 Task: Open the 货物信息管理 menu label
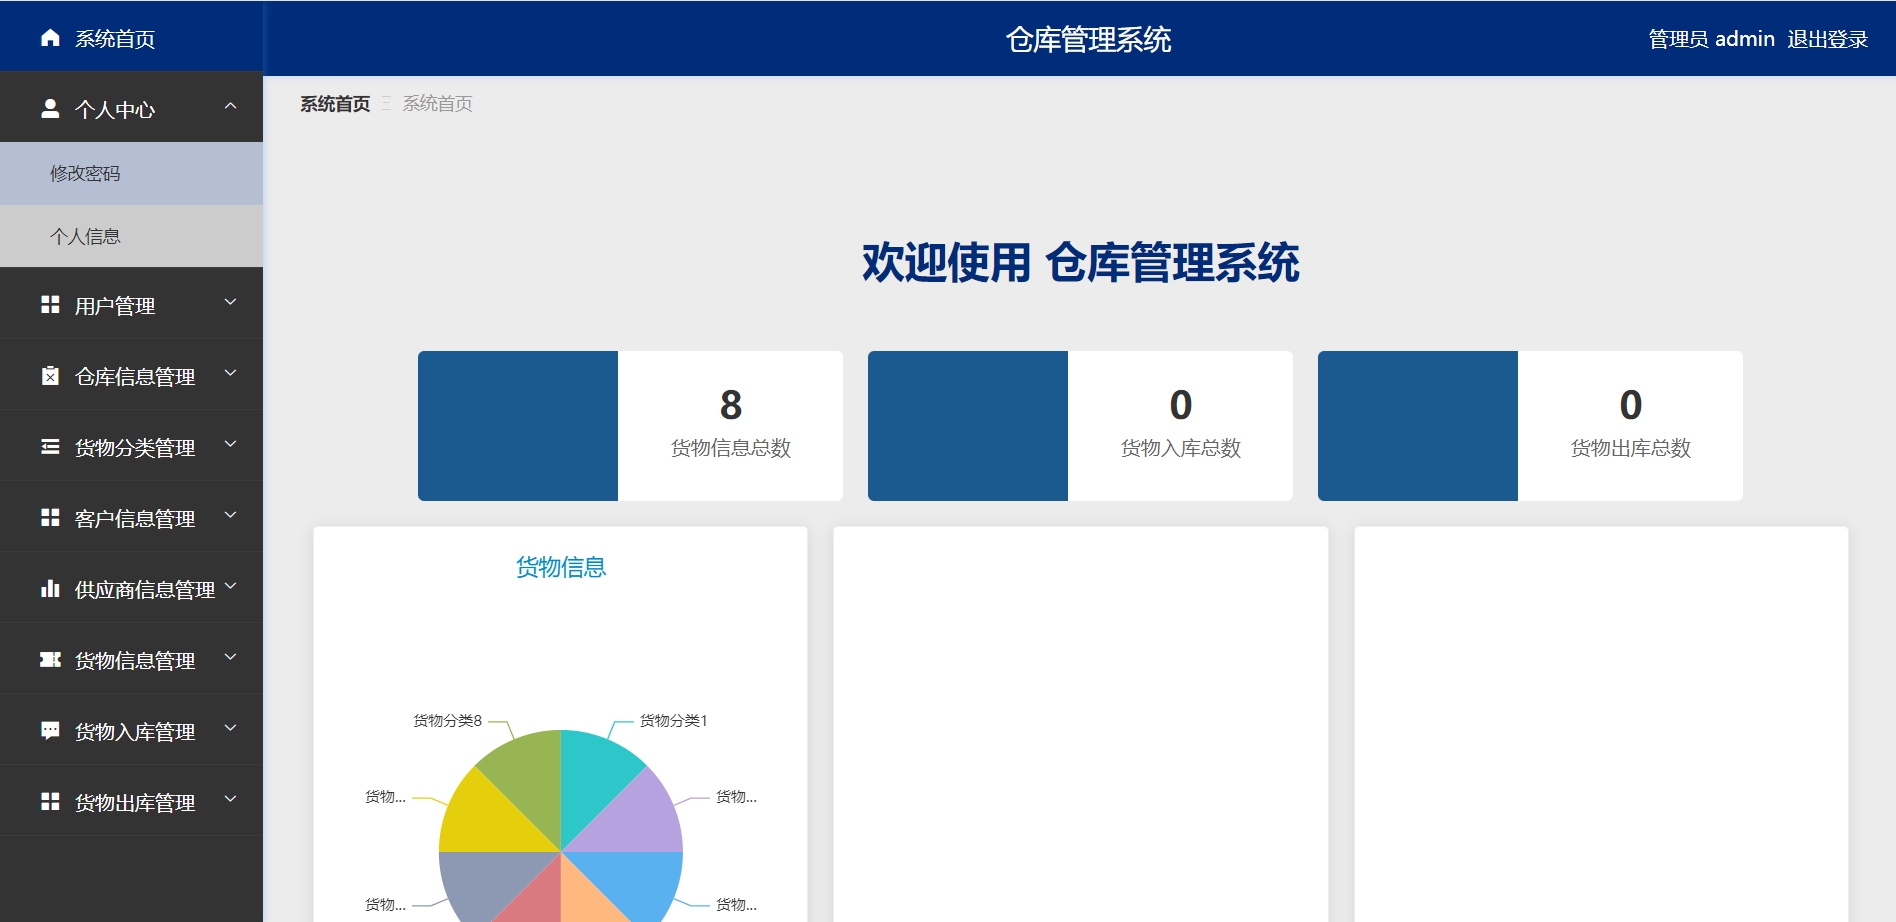135,661
